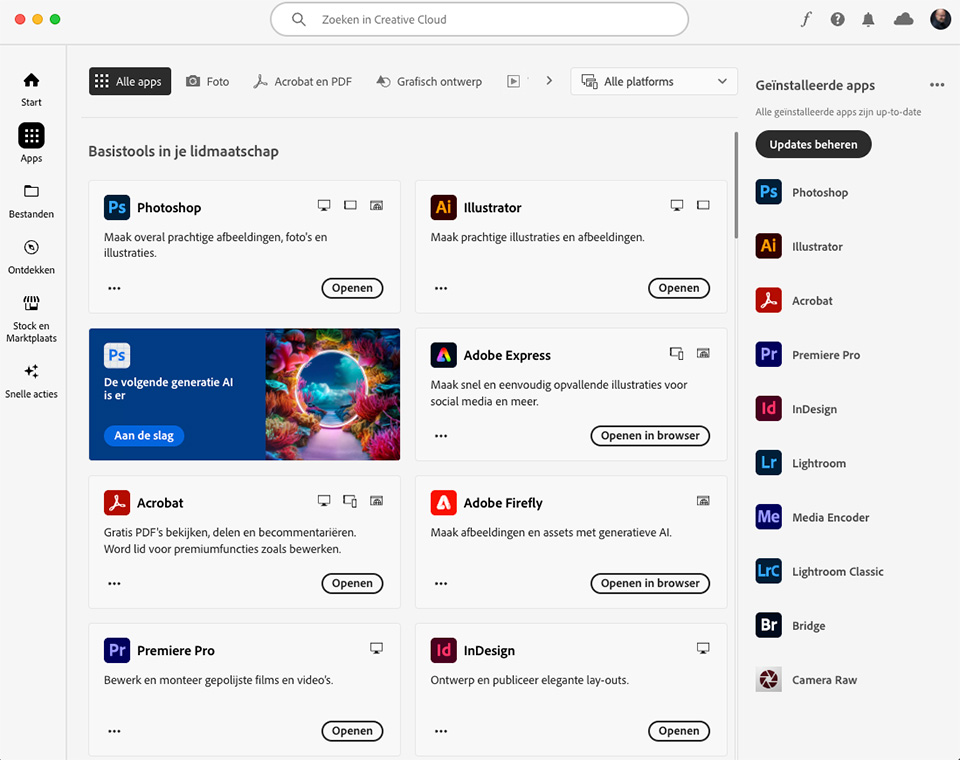Open more options on Premiere Pro card
The height and width of the screenshot is (760, 960).
(114, 731)
